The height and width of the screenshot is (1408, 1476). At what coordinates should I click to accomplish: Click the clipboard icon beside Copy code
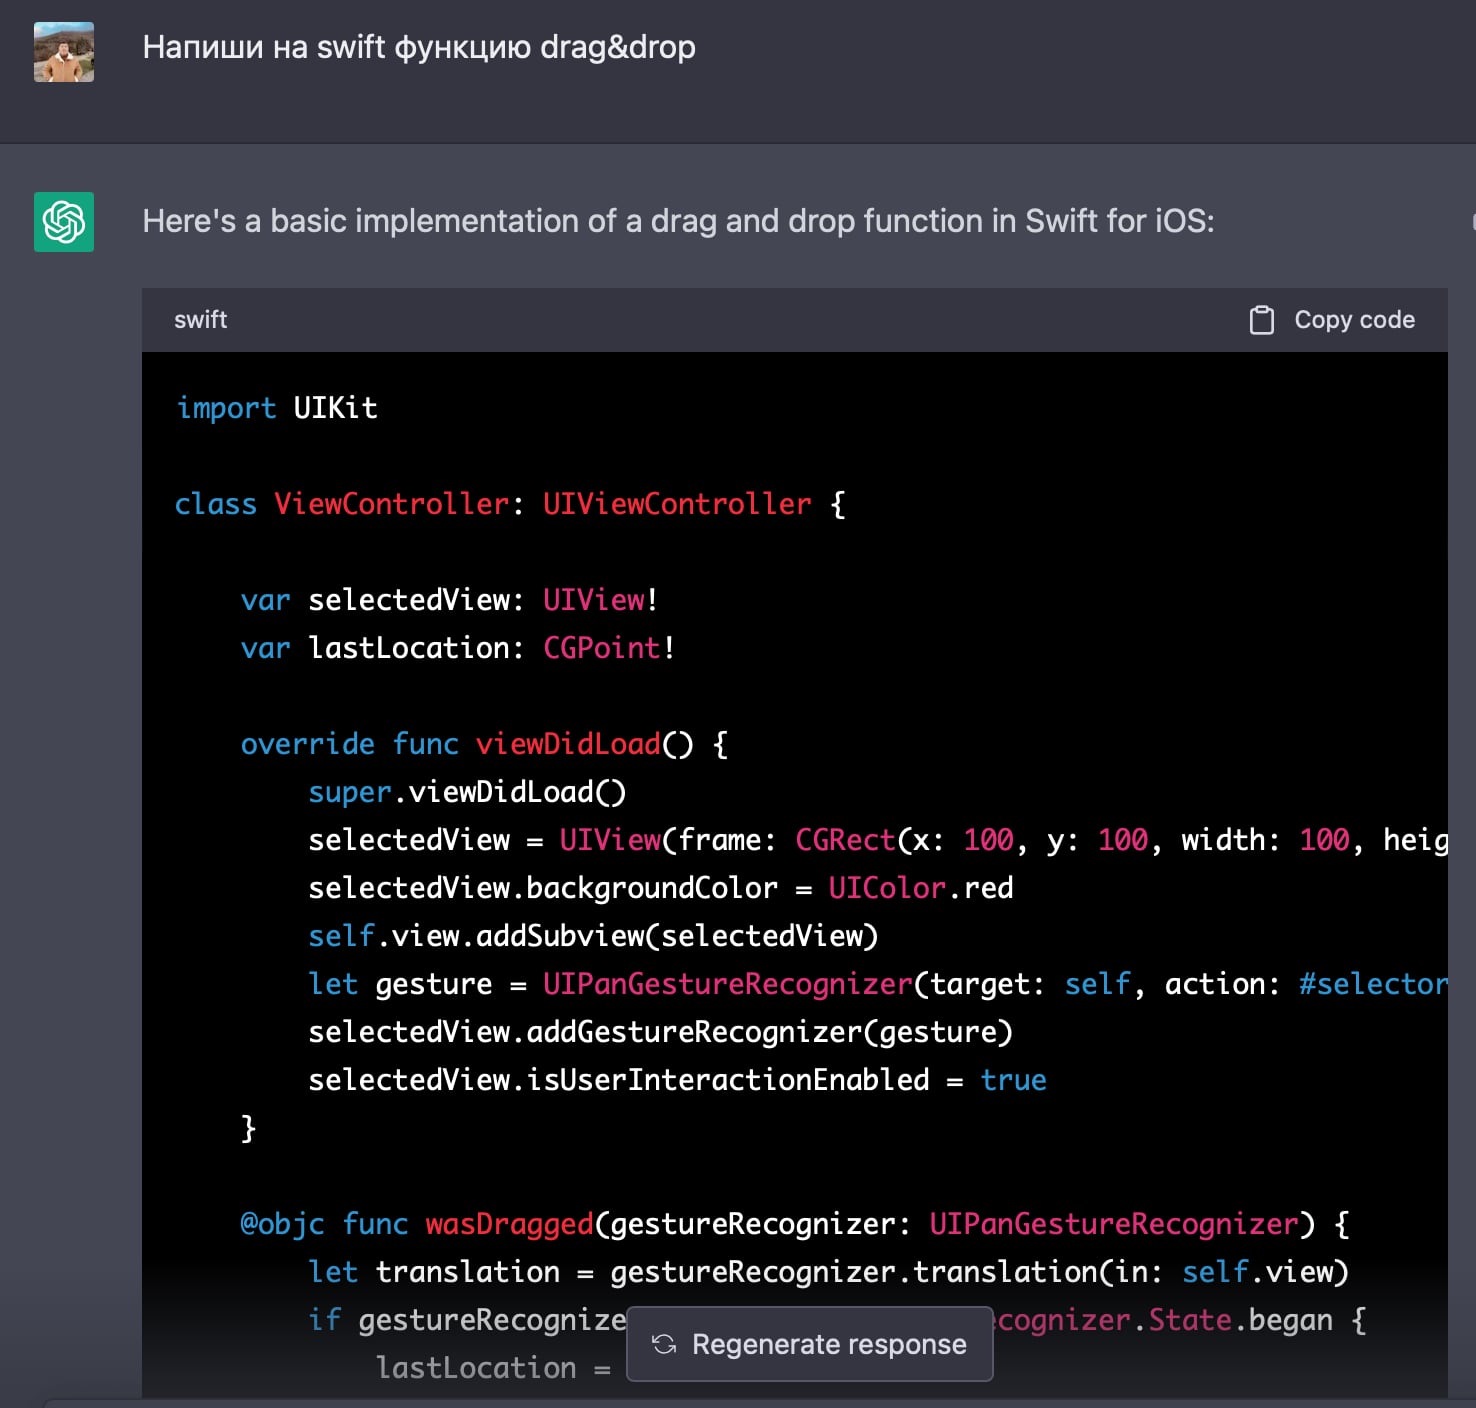click(x=1261, y=320)
